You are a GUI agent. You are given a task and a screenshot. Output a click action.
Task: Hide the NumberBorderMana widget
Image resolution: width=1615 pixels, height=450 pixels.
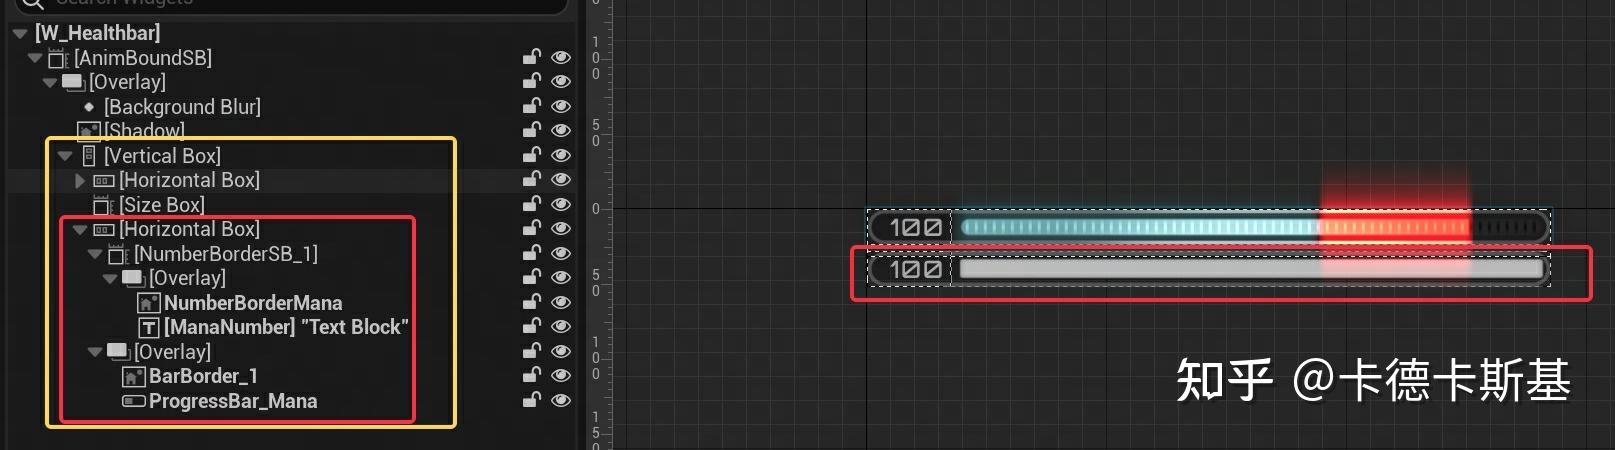click(561, 302)
